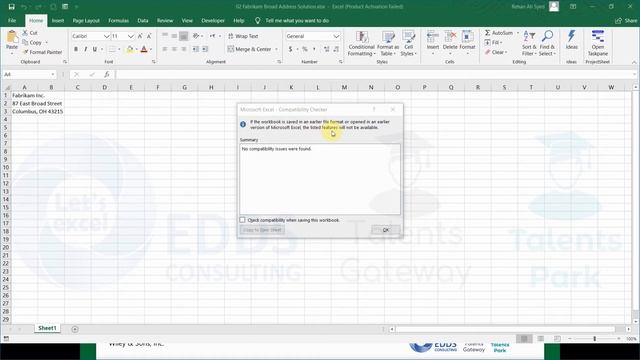Viewport: 640px width, 360px height.
Task: Click the column D header
Action: pyautogui.click(x=104, y=87)
